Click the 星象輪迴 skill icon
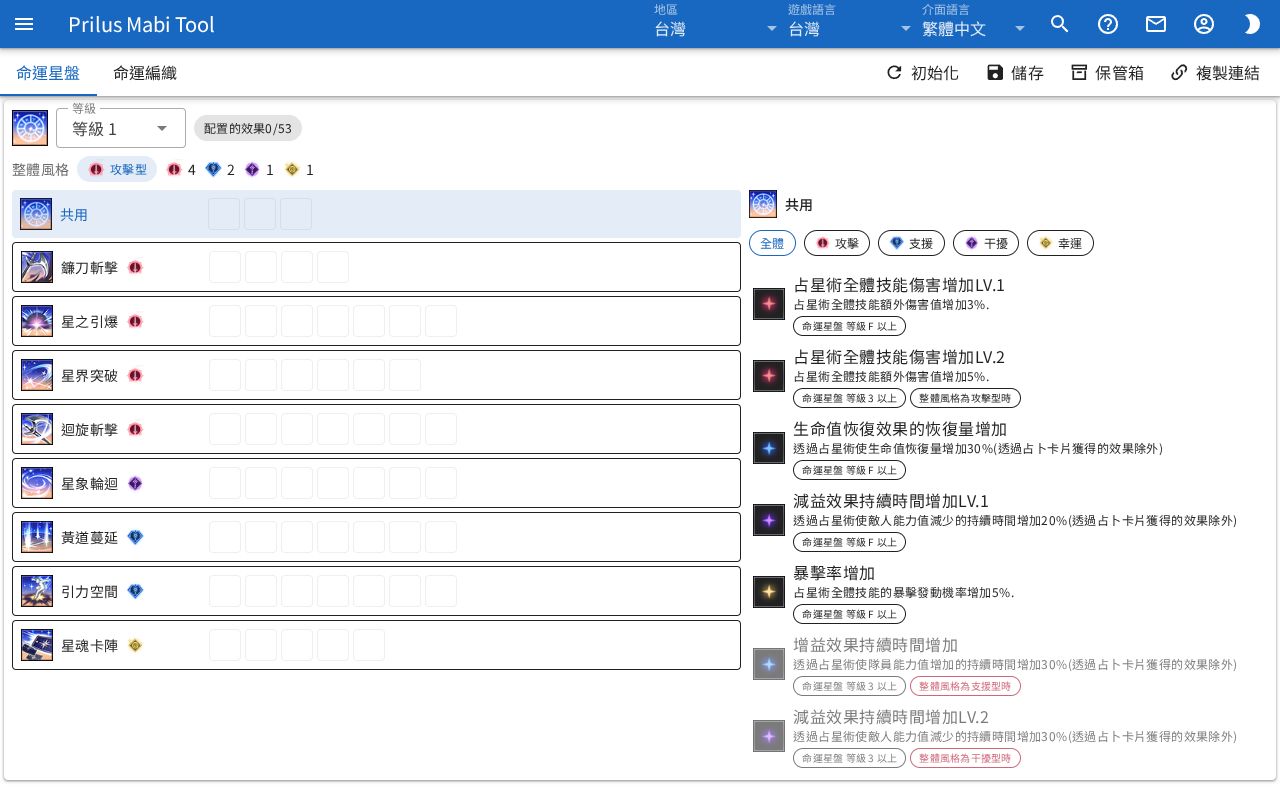 coord(37,484)
